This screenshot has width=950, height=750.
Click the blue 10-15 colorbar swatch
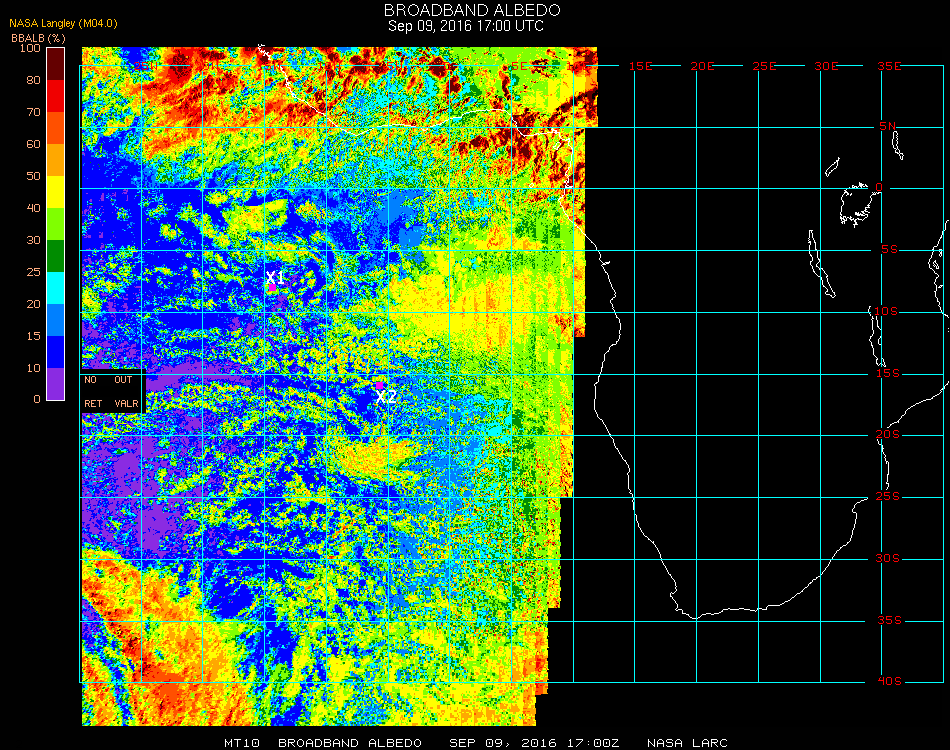(x=56, y=352)
